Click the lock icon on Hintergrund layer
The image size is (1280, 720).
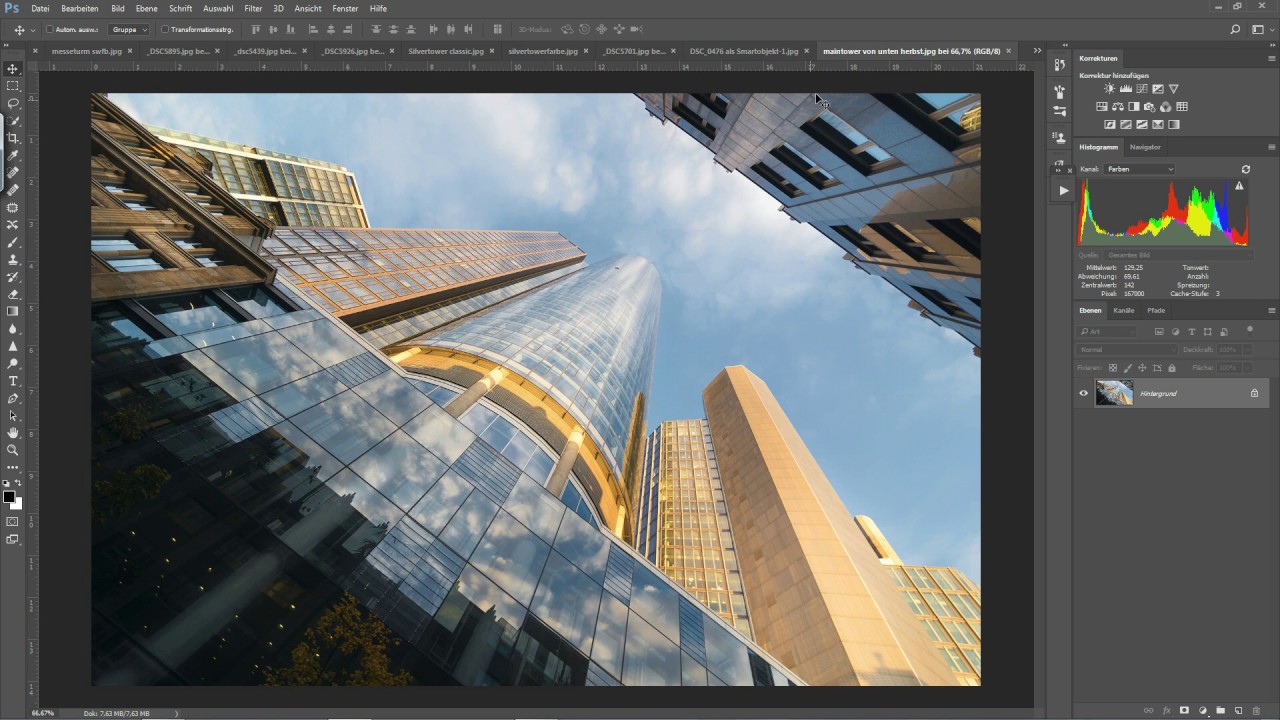1254,393
